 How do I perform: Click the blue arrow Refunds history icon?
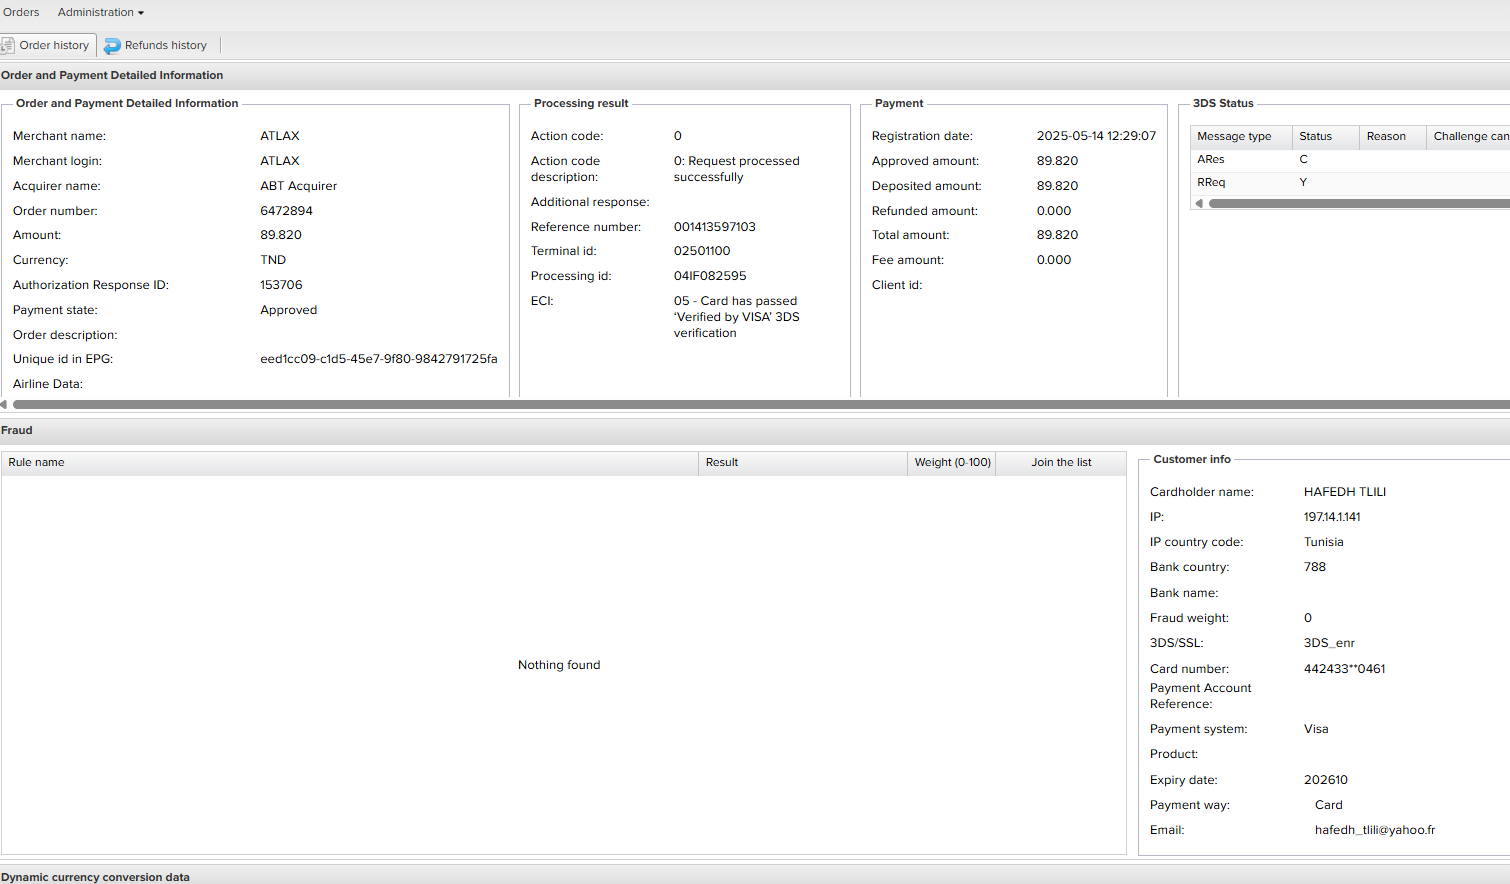point(112,46)
